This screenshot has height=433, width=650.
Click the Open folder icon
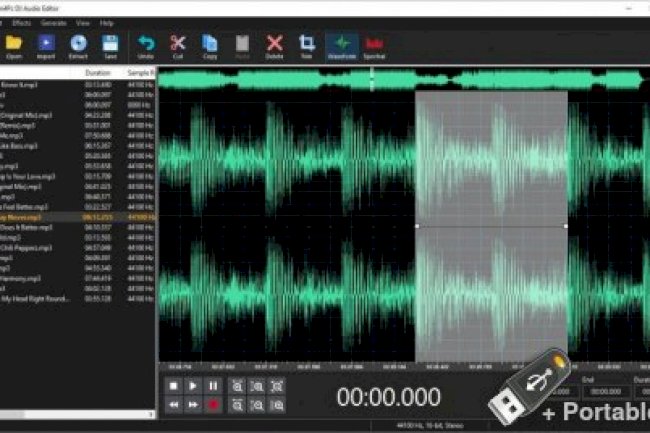coord(14,46)
